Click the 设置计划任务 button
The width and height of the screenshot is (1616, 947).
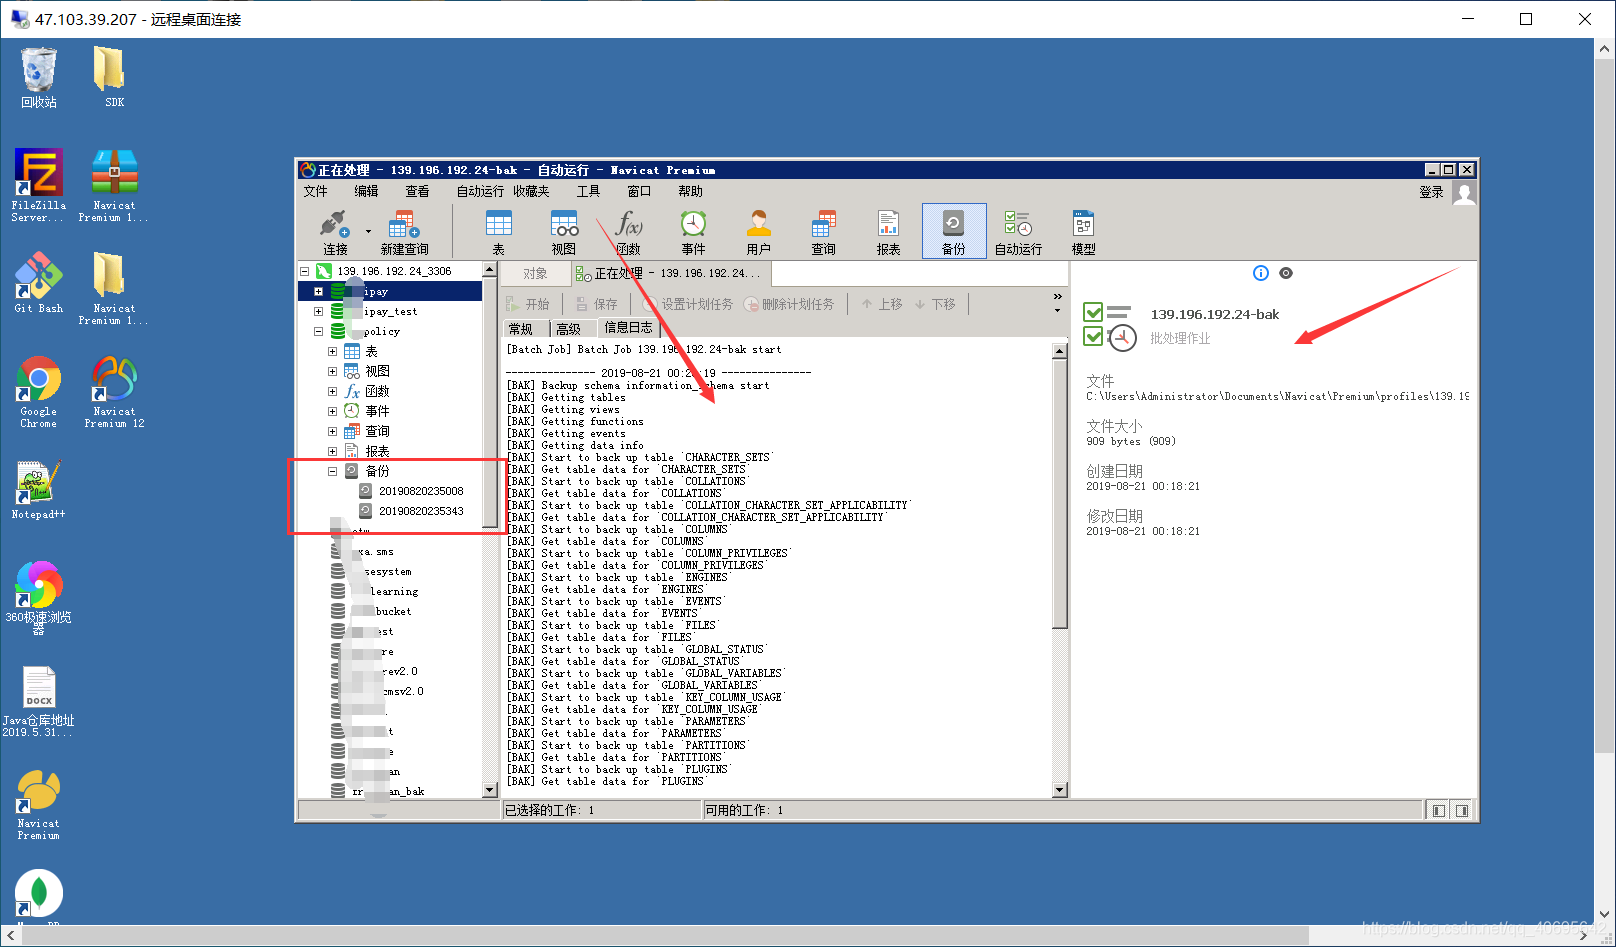(x=688, y=304)
